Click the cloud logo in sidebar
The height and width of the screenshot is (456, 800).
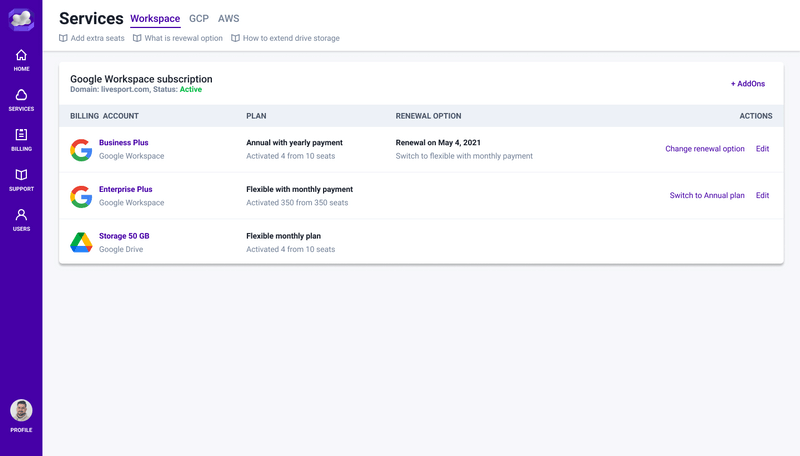[21, 19]
